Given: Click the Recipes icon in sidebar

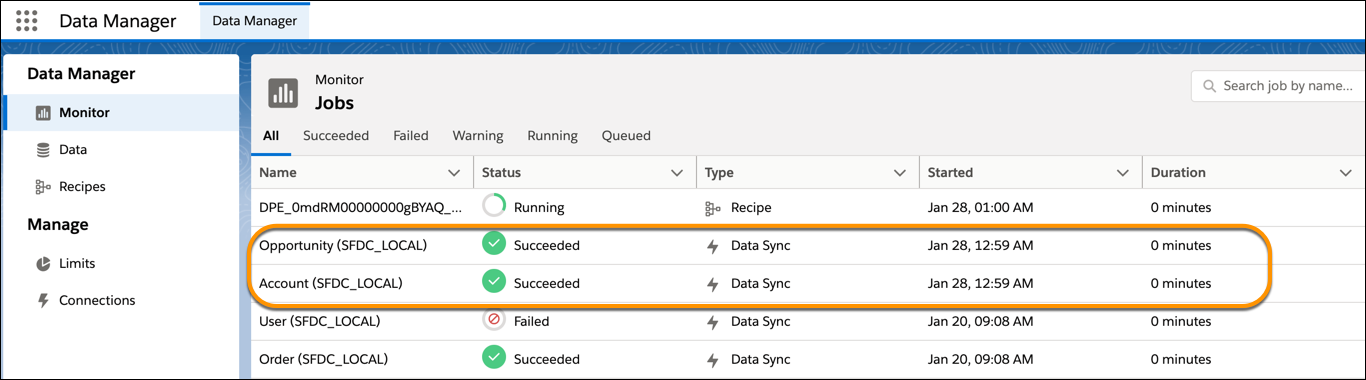Looking at the screenshot, I should coord(43,187).
